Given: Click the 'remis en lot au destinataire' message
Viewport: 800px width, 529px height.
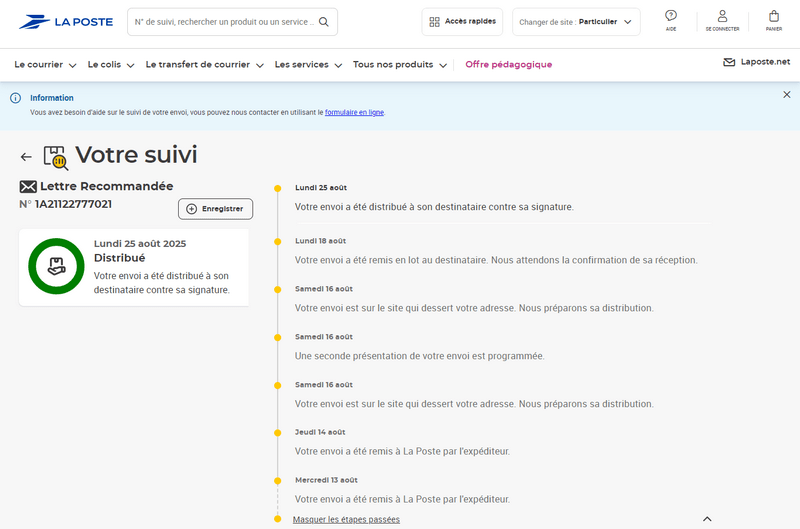Looking at the screenshot, I should pos(496,260).
